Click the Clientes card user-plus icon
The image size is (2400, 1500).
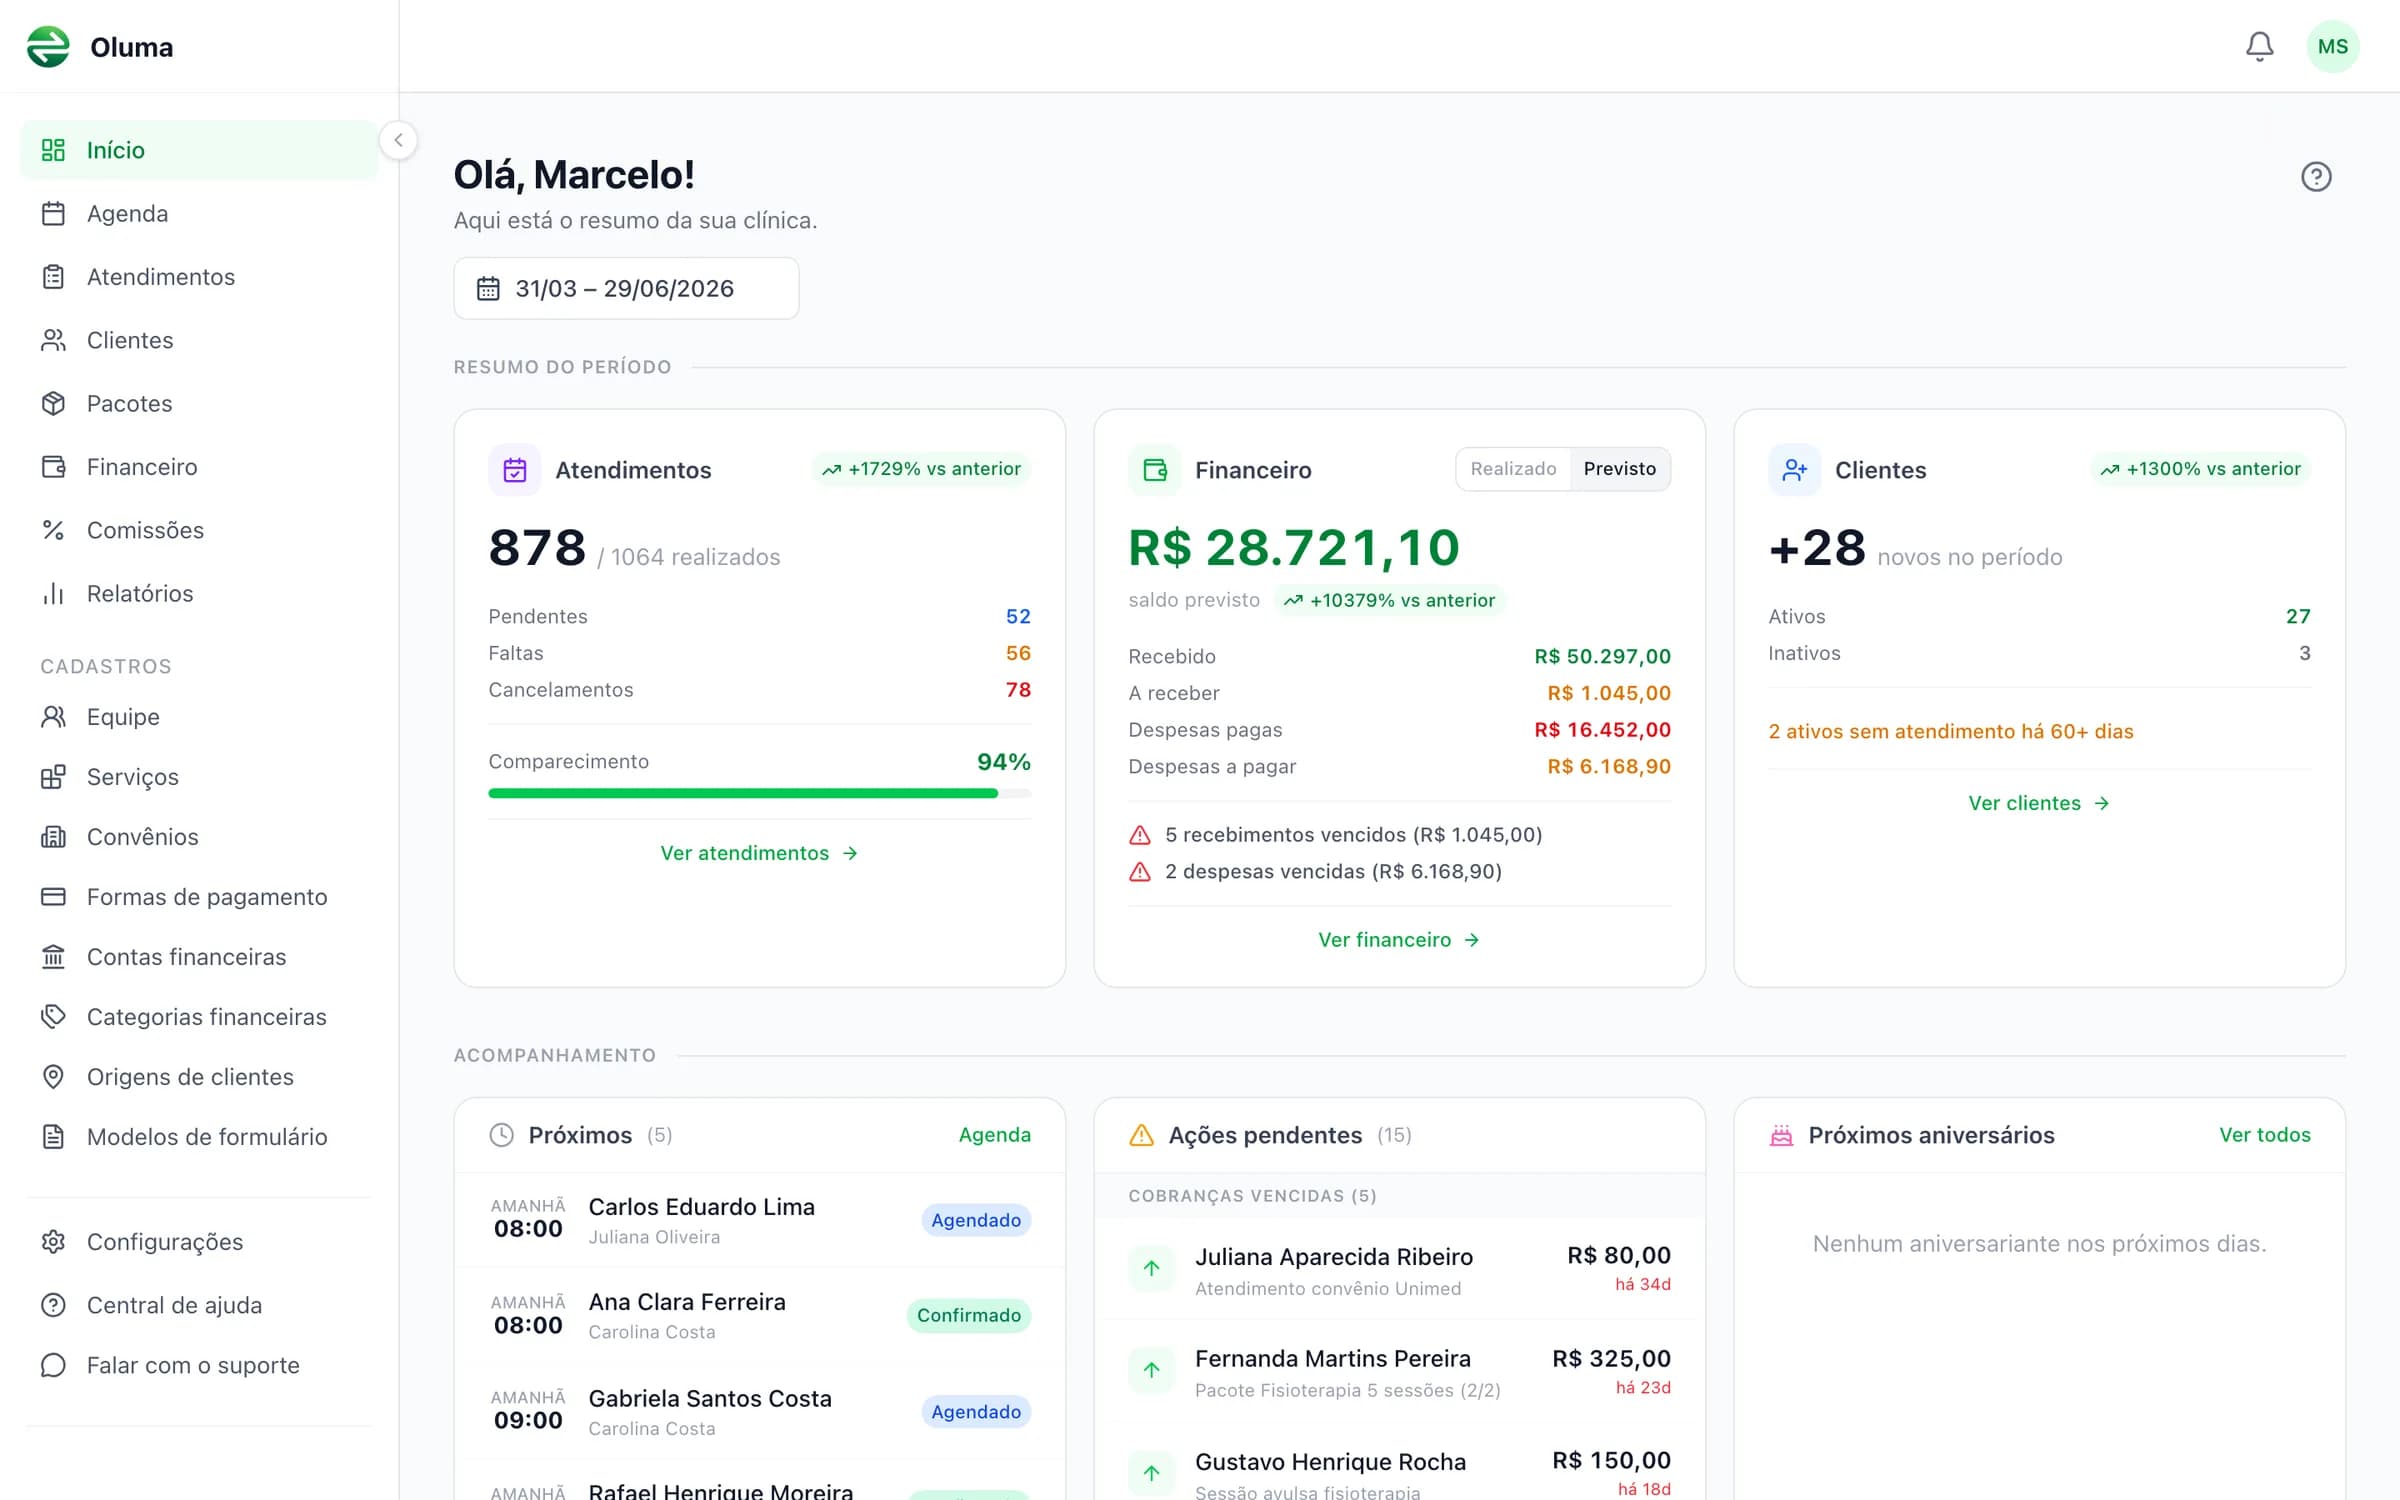point(1794,470)
